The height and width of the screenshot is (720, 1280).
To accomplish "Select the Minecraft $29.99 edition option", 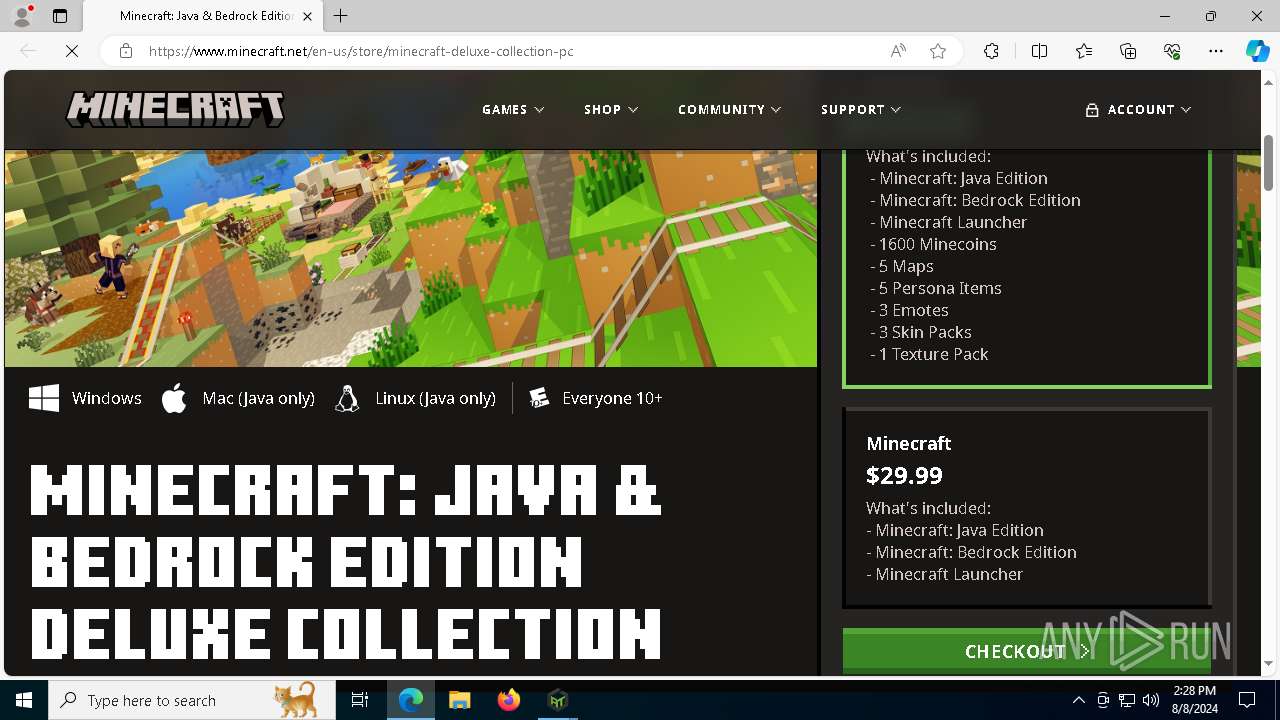I will coord(1027,507).
